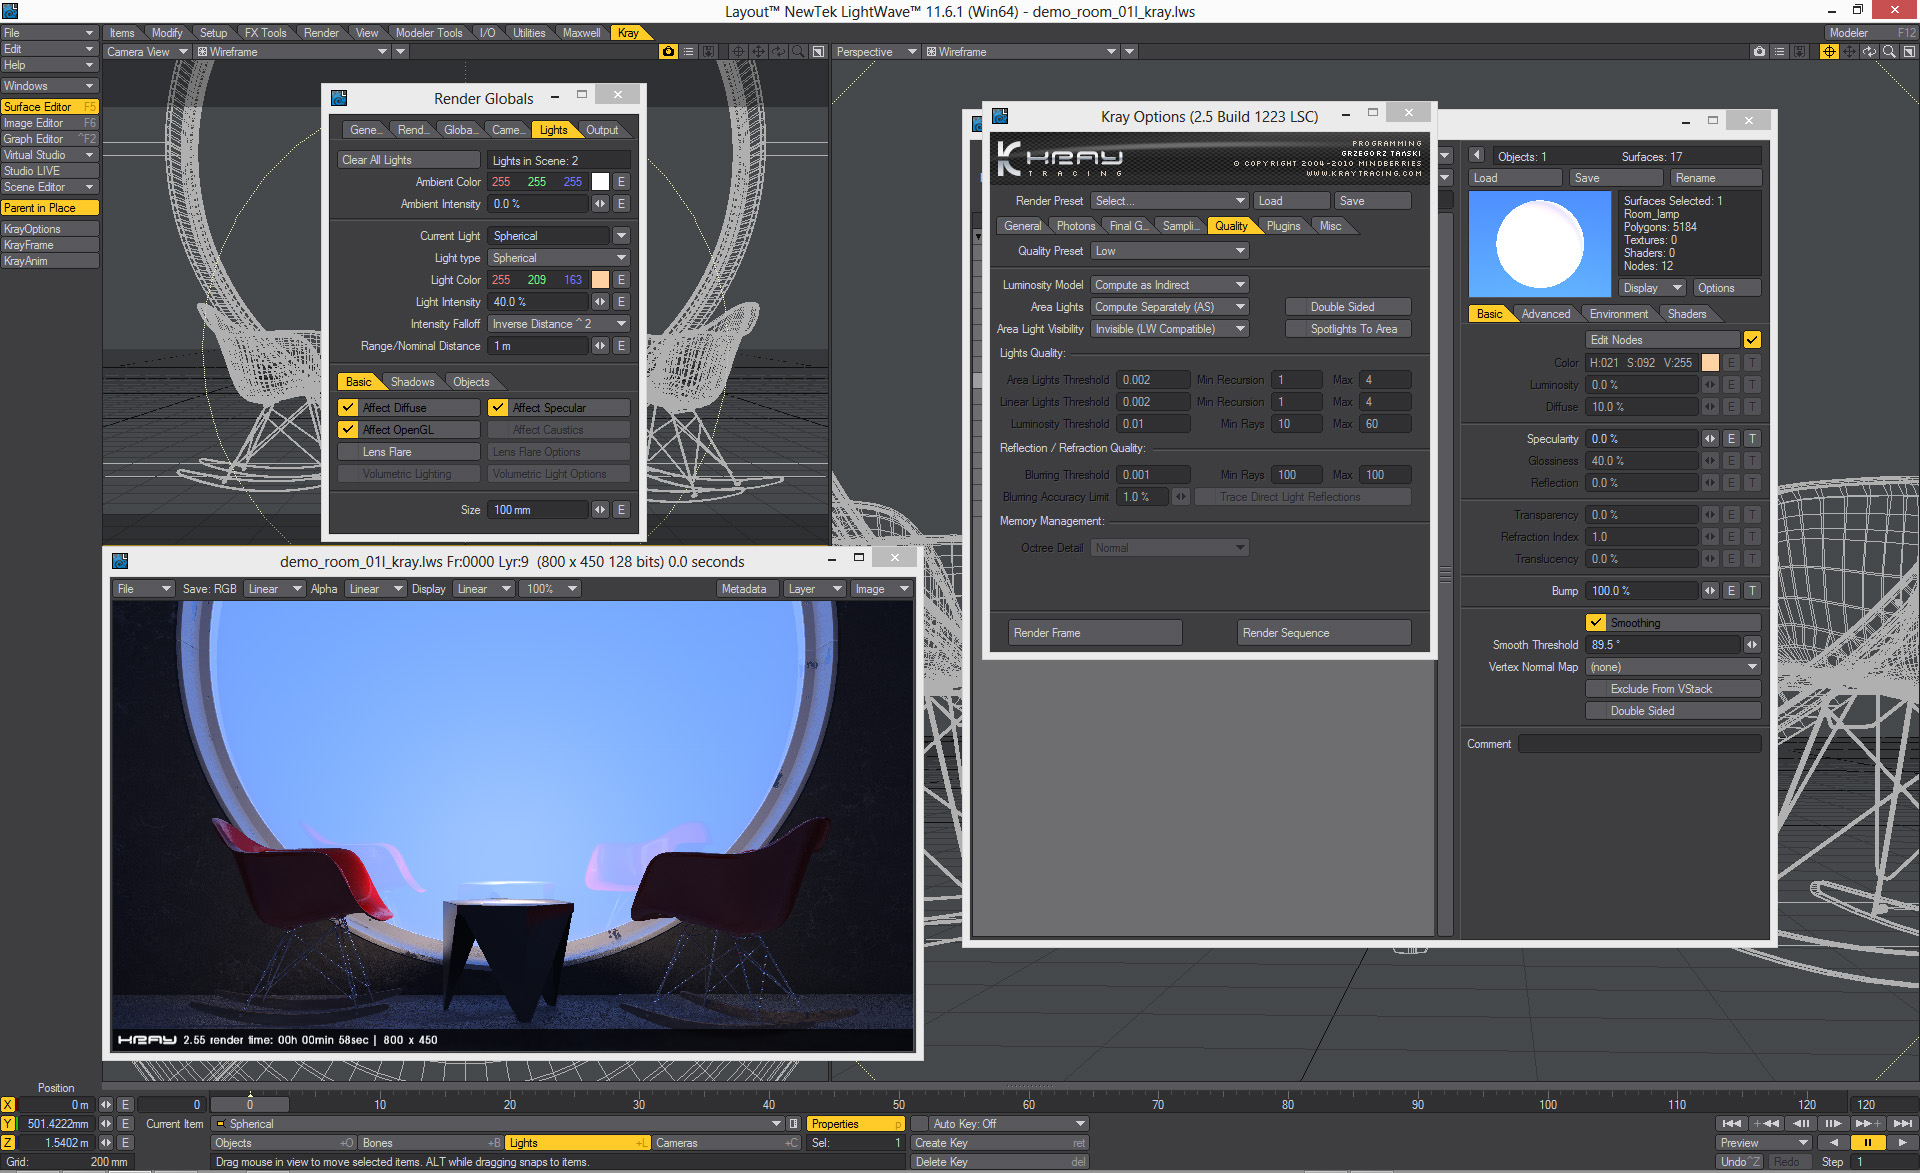Viewport: 1920px width, 1173px height.
Task: Expand the Light type Spherical dropdown
Action: [x=558, y=258]
